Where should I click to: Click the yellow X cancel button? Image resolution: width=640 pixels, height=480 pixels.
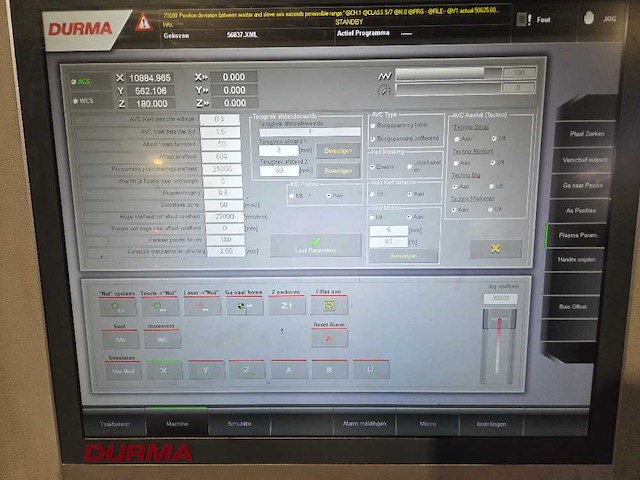496,249
